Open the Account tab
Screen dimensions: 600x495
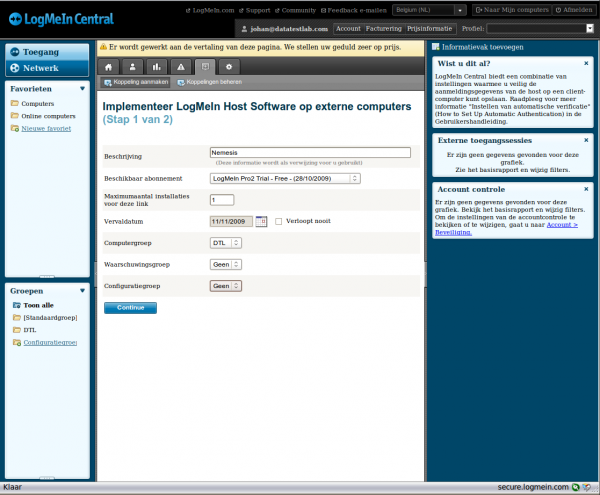[x=348, y=29]
